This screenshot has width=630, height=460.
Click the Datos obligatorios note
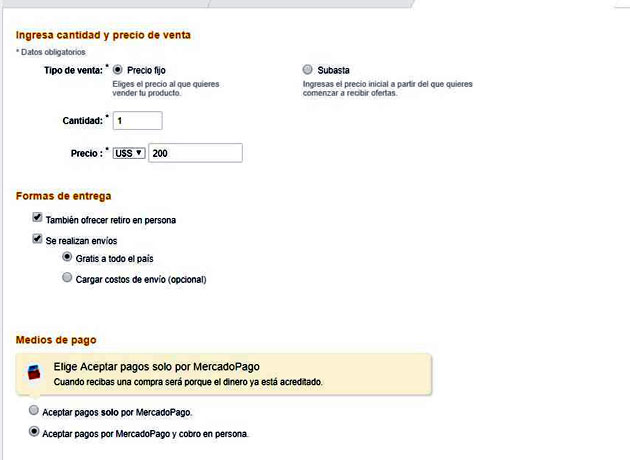51,51
